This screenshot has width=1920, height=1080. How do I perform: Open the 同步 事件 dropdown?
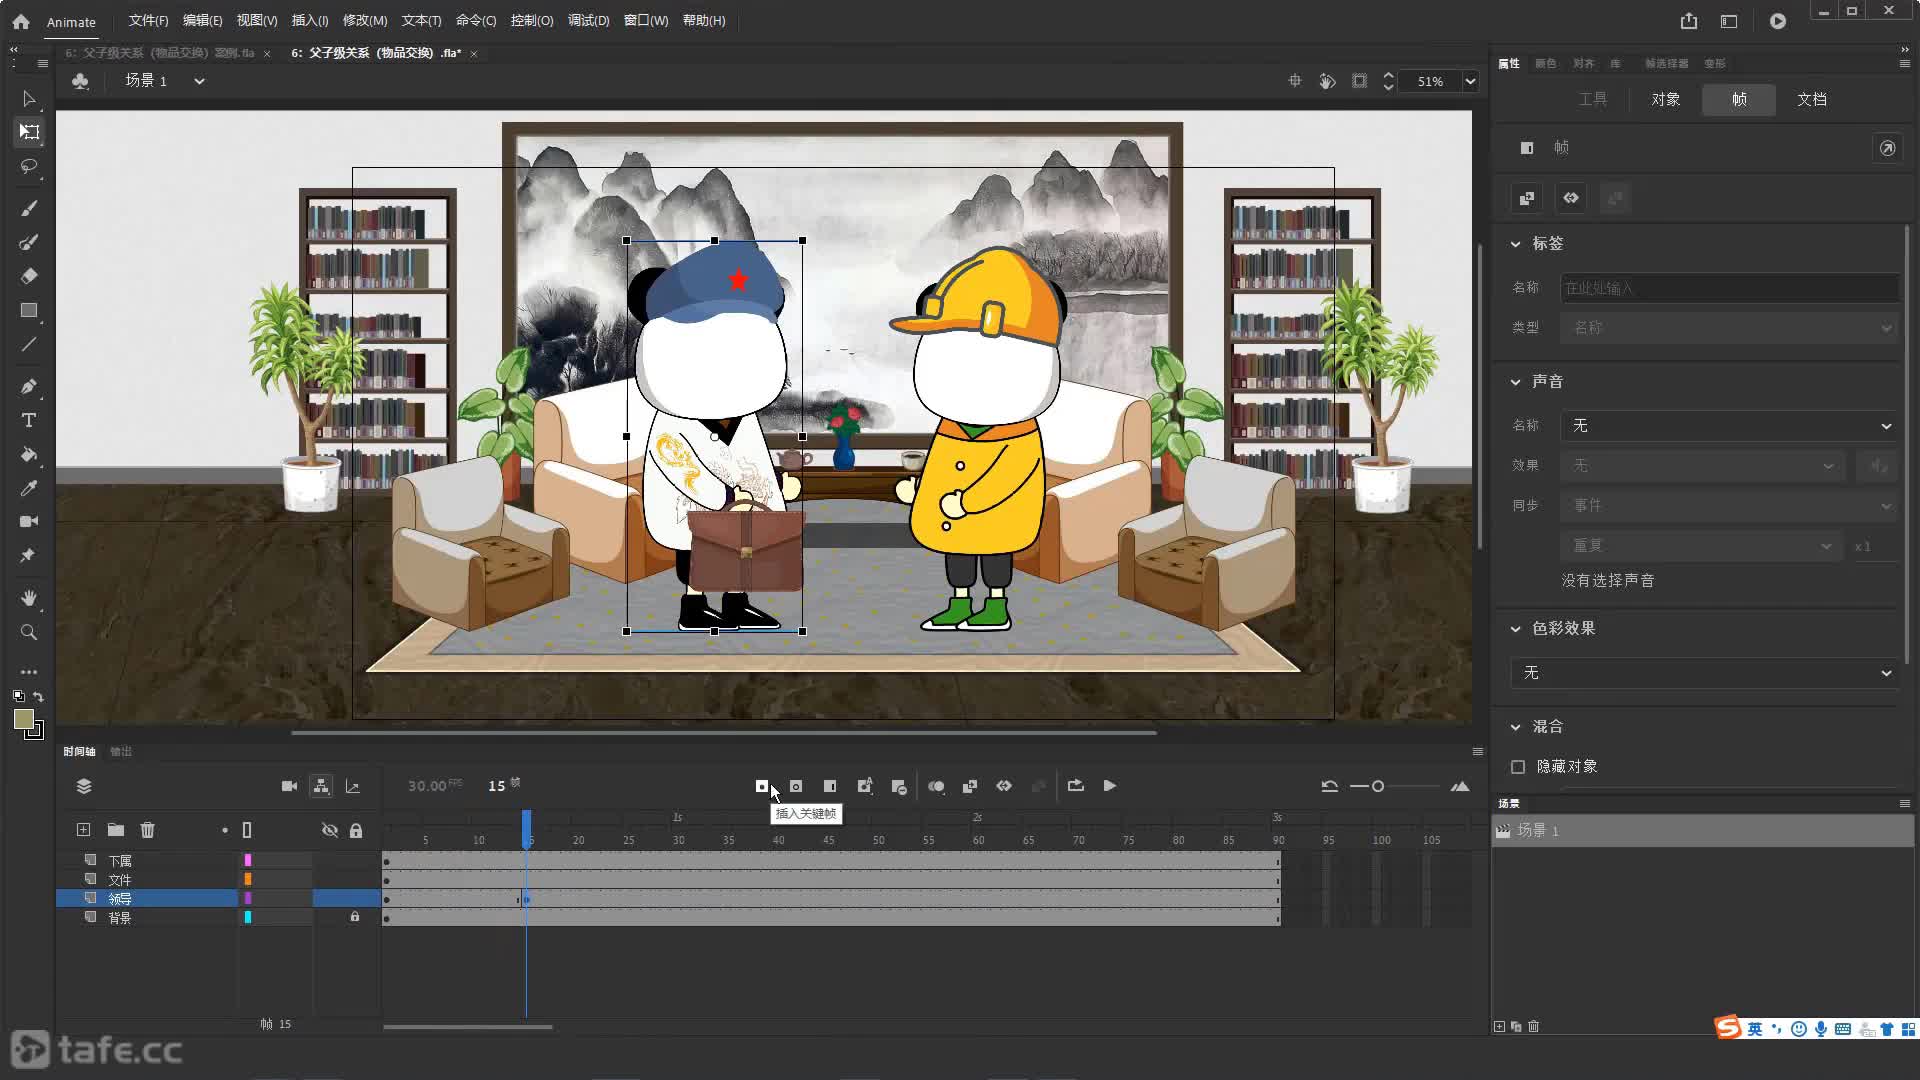point(1730,506)
